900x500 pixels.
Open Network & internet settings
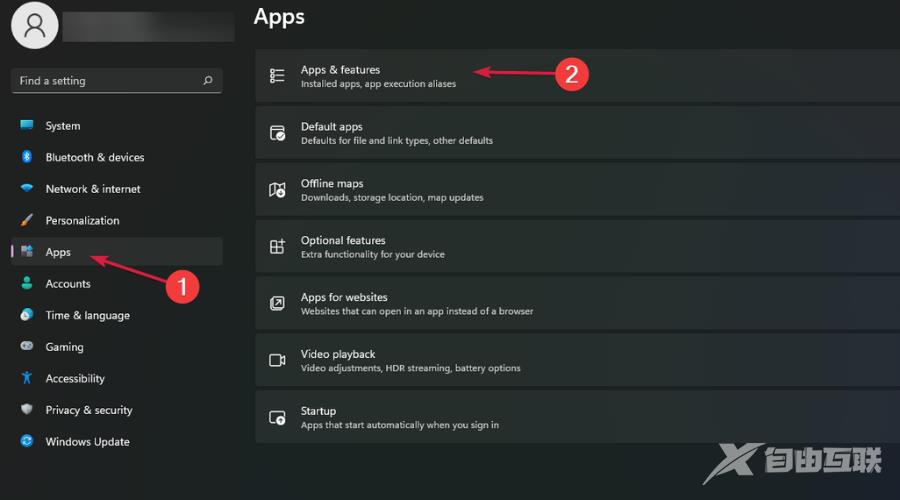point(117,189)
